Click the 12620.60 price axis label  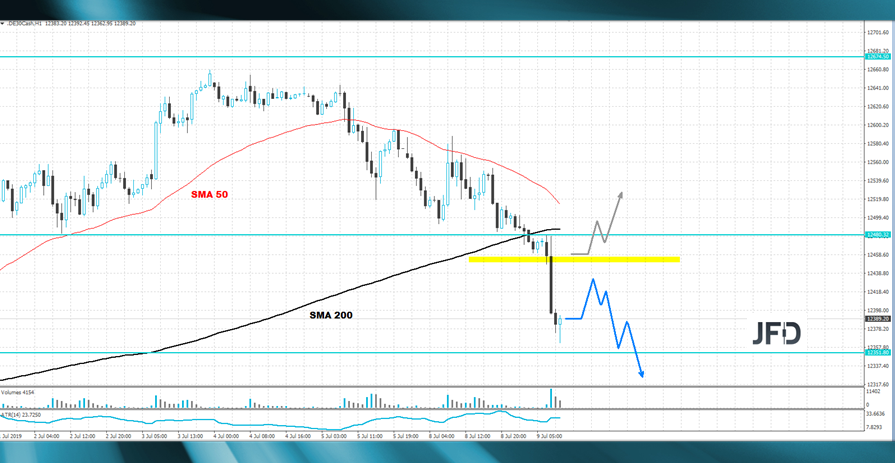[878, 107]
